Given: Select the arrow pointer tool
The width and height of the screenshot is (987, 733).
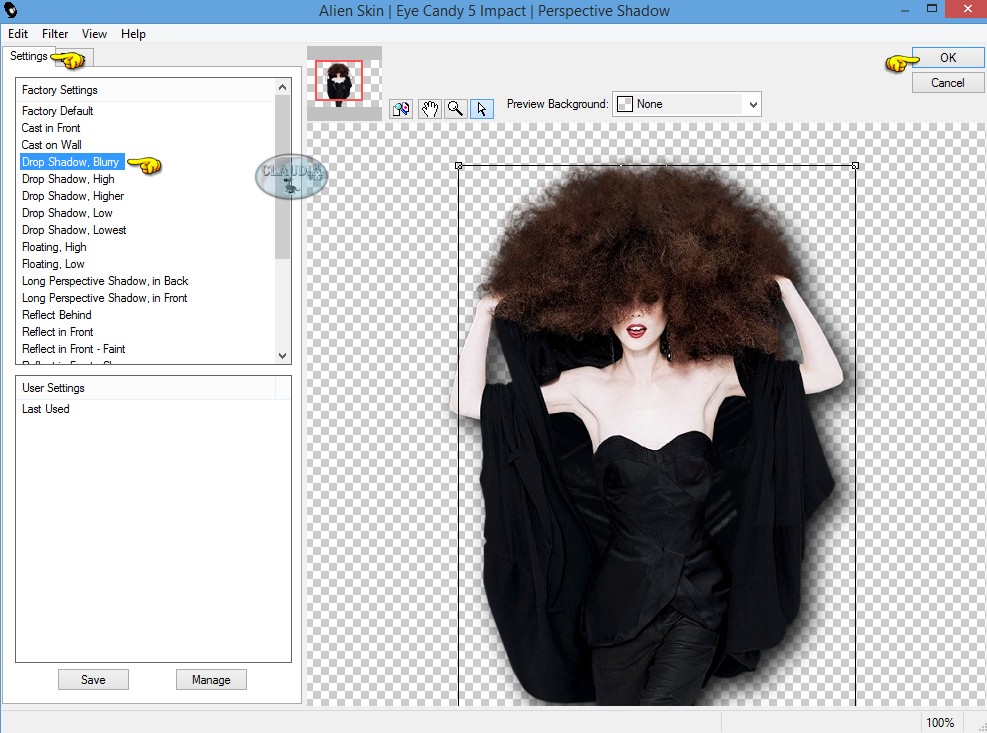Looking at the screenshot, I should click(482, 109).
